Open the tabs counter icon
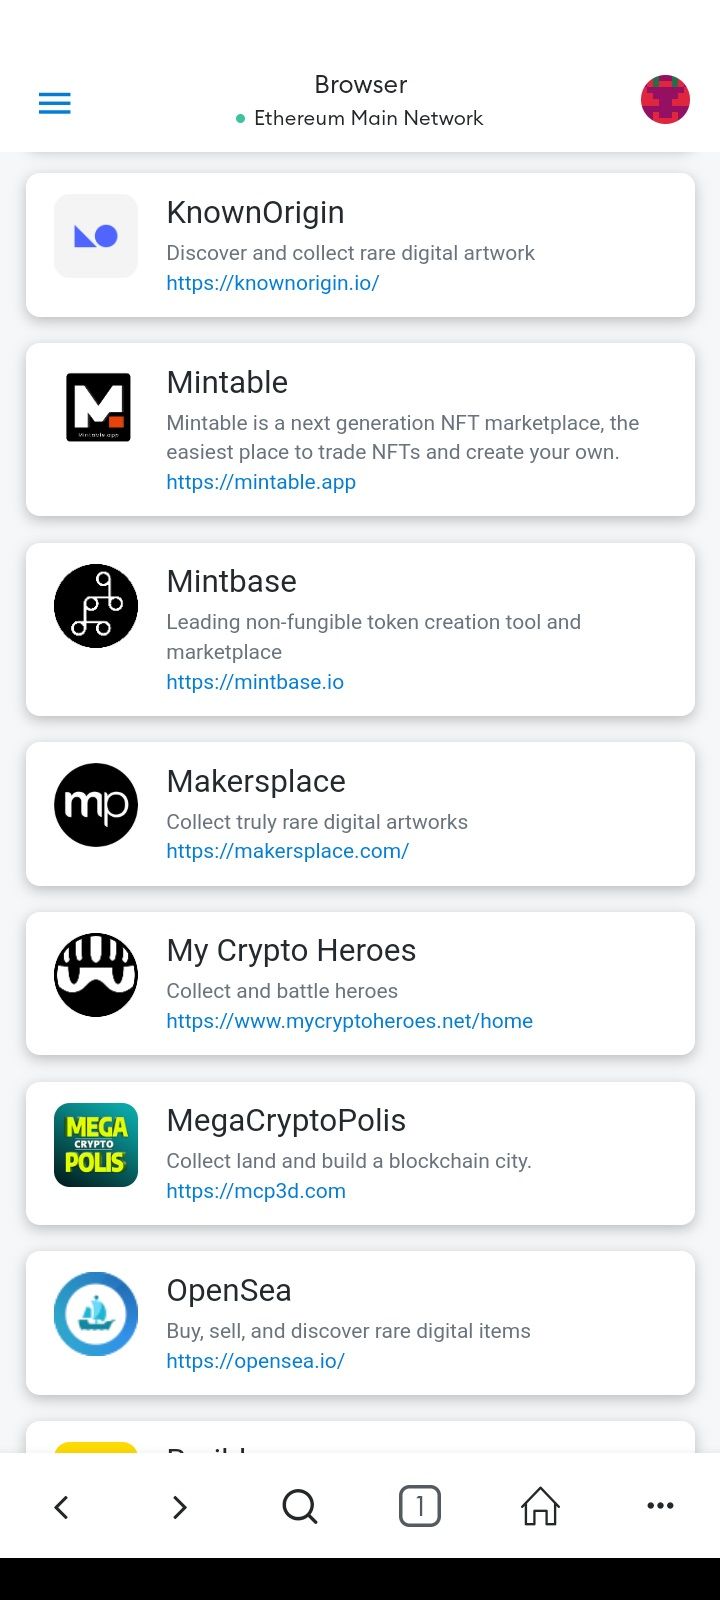The height and width of the screenshot is (1600, 720). pyautogui.click(x=420, y=1506)
